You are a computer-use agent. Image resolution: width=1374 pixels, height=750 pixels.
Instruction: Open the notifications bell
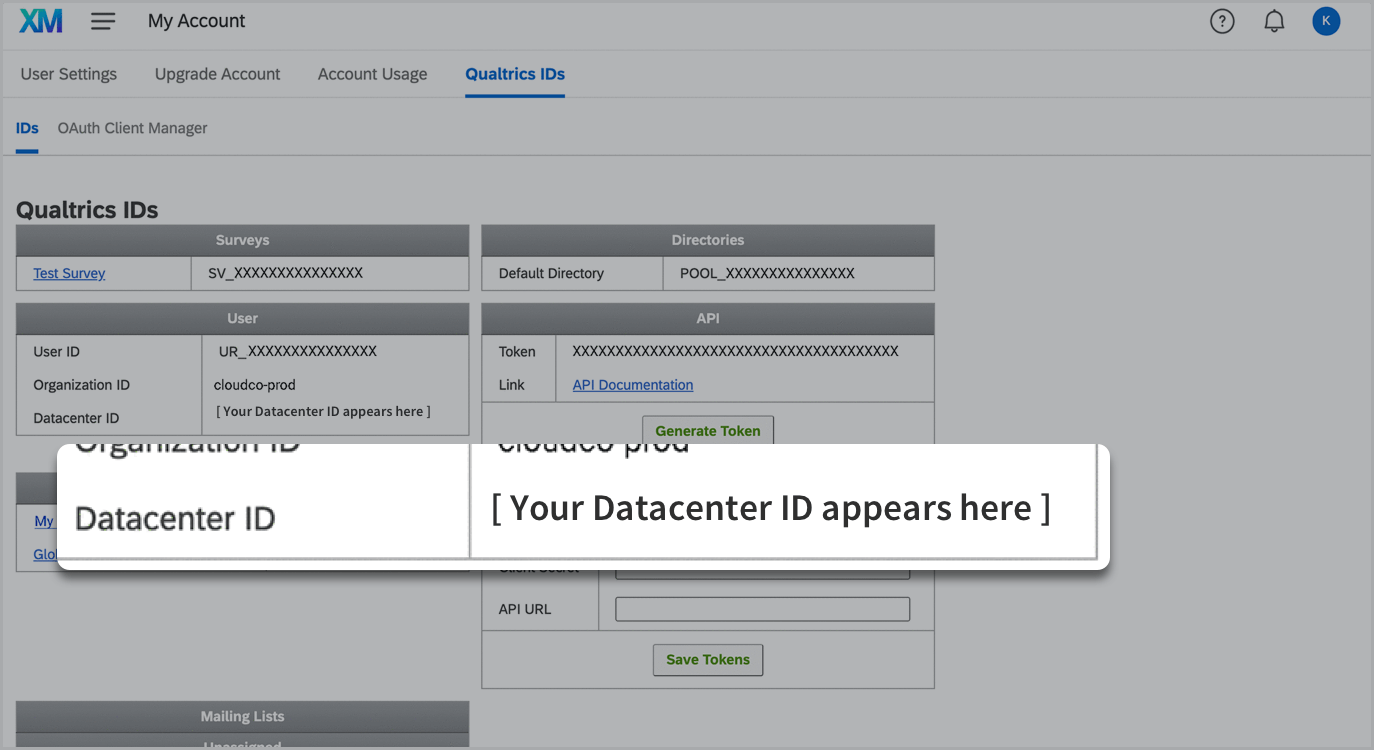coord(1274,21)
